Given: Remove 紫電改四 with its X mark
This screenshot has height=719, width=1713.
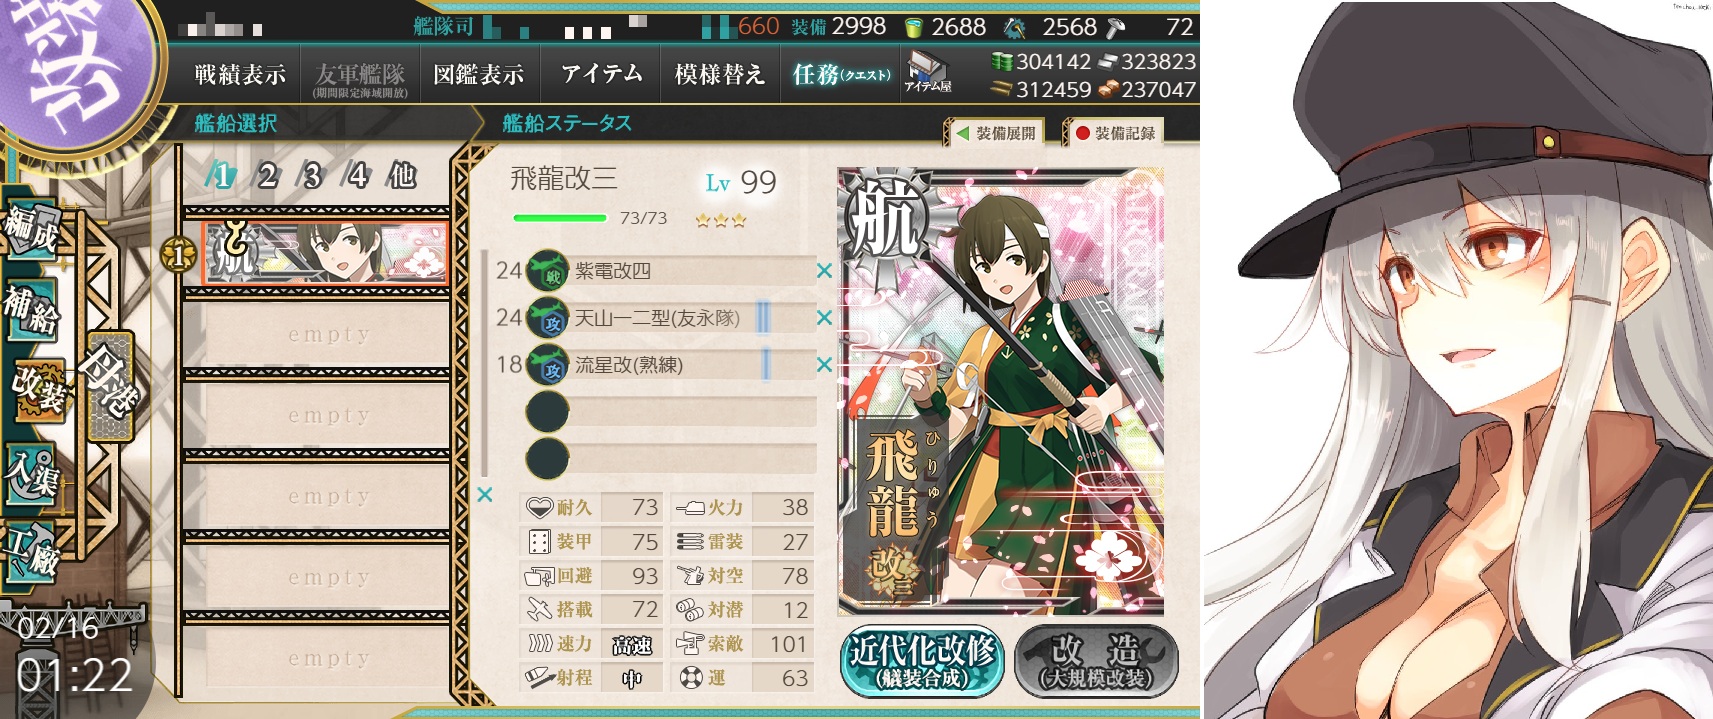Looking at the screenshot, I should tap(824, 271).
